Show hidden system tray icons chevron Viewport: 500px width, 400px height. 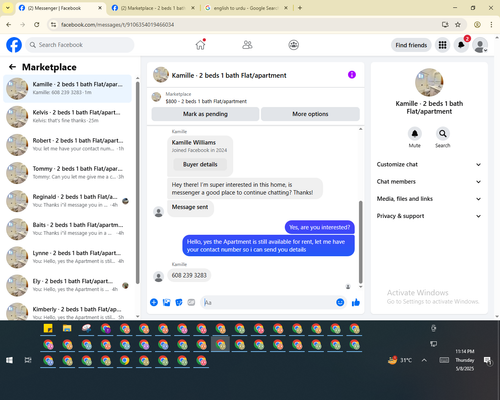click(424, 360)
